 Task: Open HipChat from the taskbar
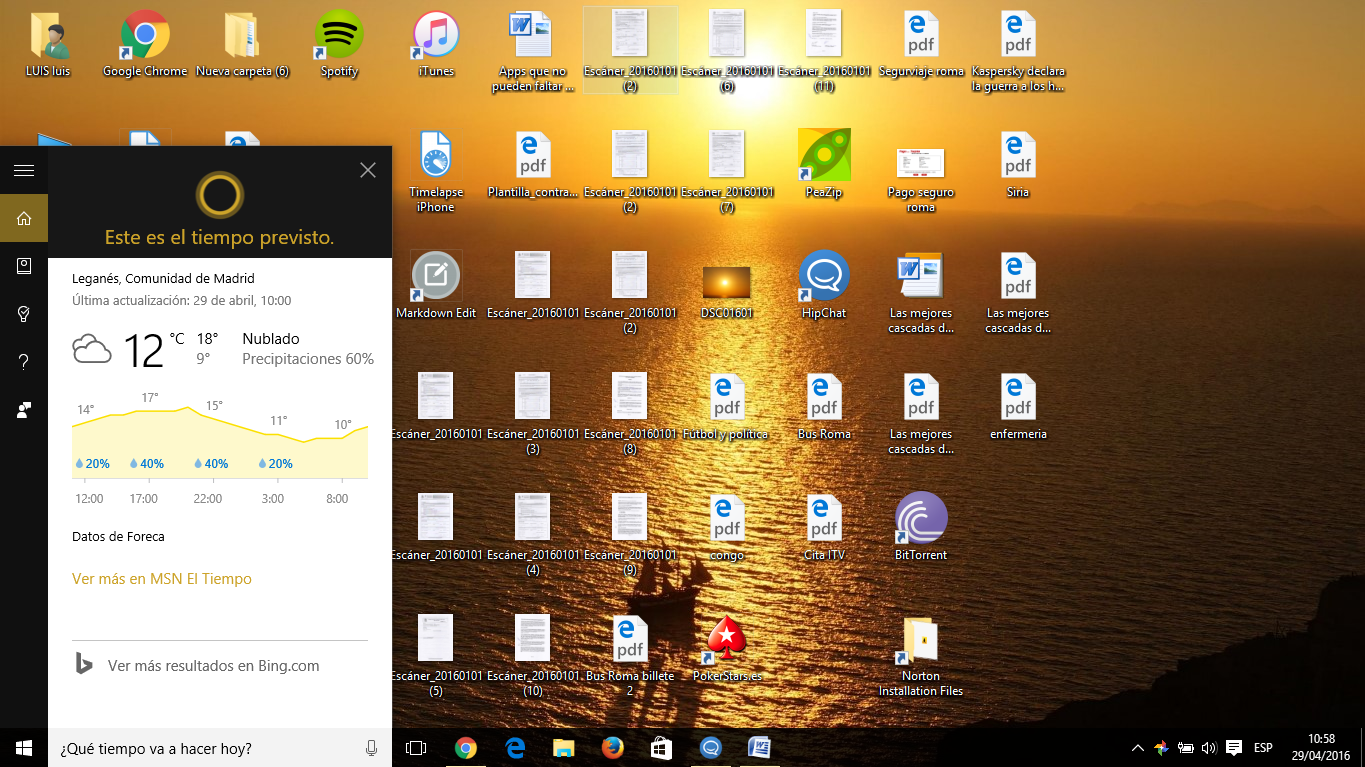click(x=711, y=748)
